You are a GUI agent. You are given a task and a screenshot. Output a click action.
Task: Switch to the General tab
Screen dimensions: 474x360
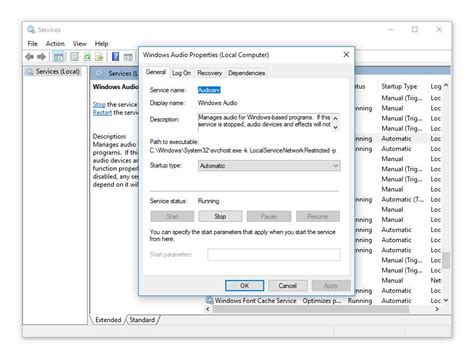click(x=156, y=72)
